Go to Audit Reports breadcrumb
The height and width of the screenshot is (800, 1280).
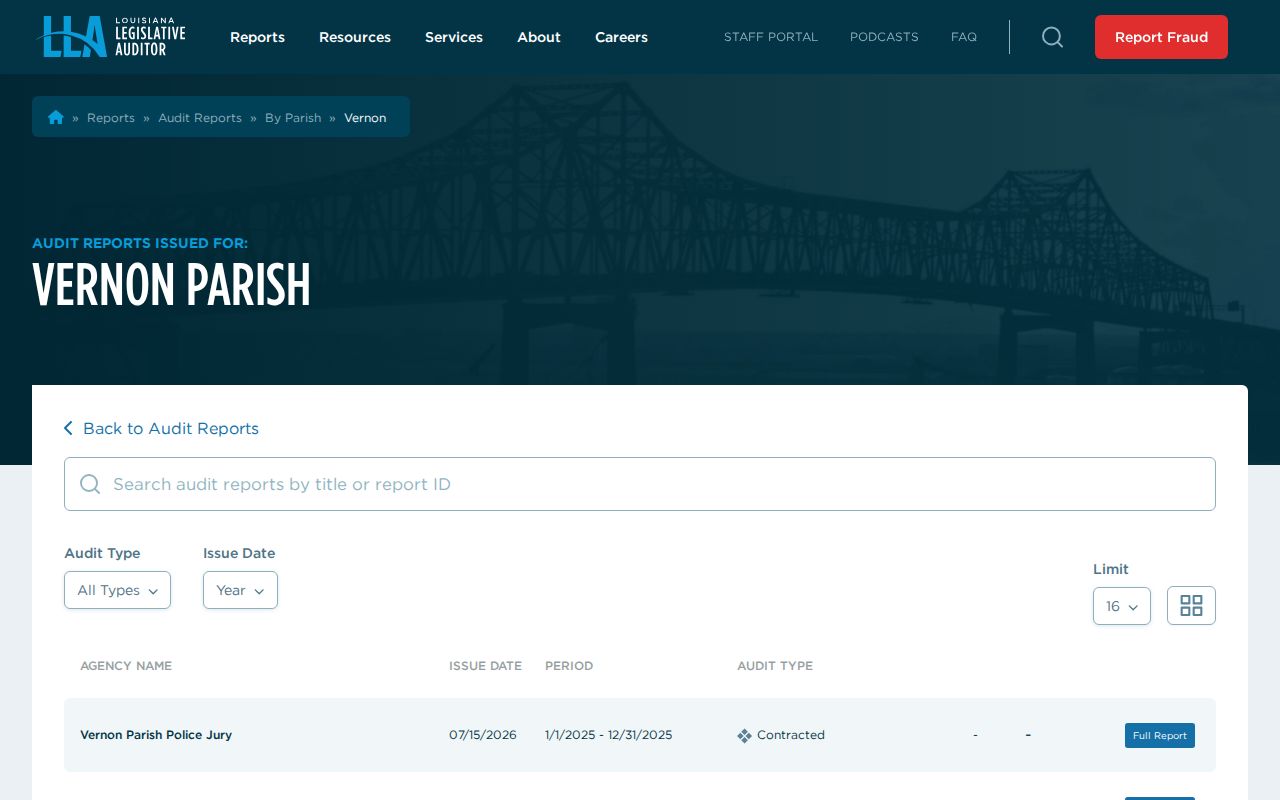click(x=200, y=118)
